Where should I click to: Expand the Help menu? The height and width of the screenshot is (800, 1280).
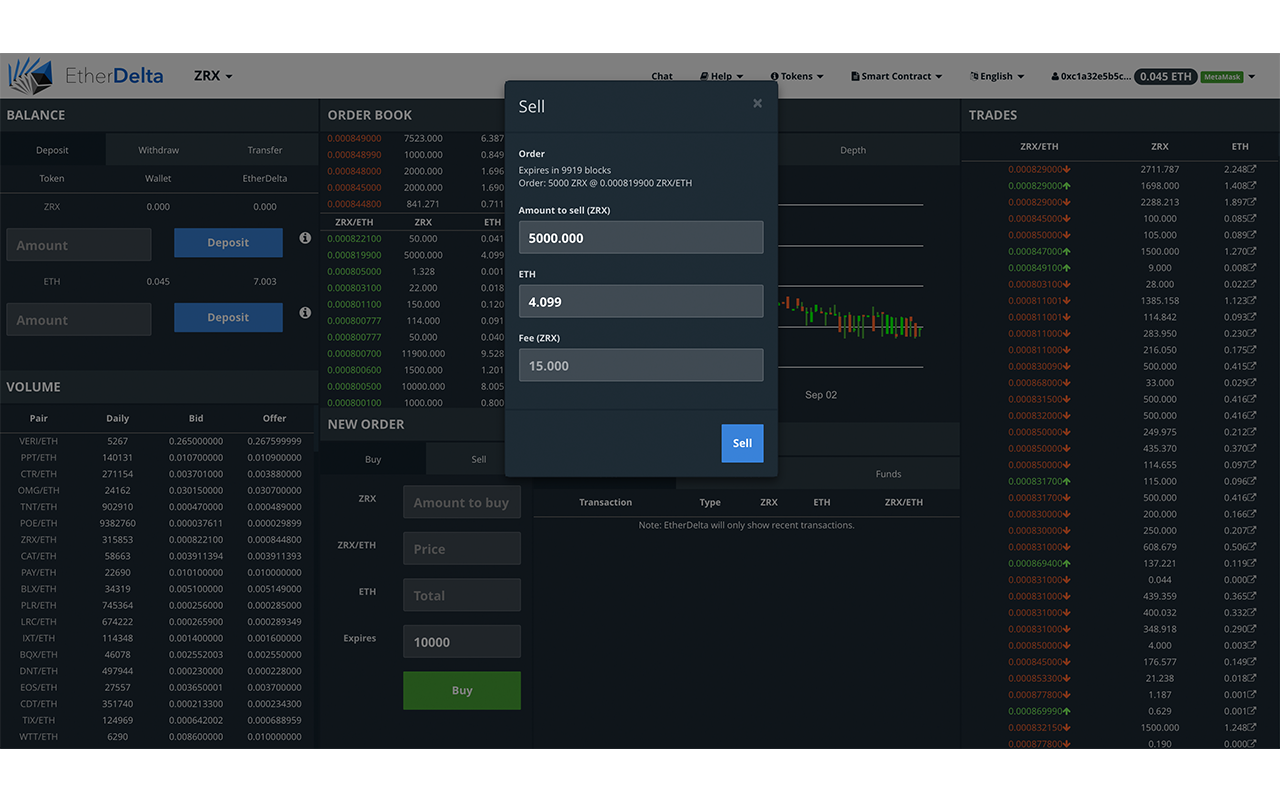(722, 76)
